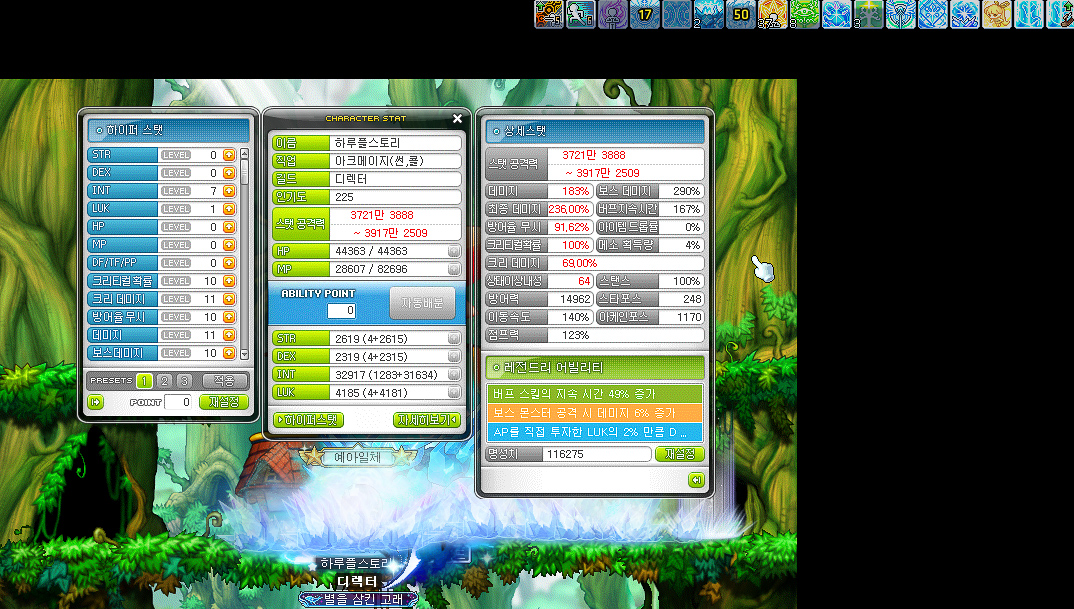Image resolution: width=1074 pixels, height=609 pixels.
Task: Reset hyper stats with 재설정 button
Action: coord(224,402)
